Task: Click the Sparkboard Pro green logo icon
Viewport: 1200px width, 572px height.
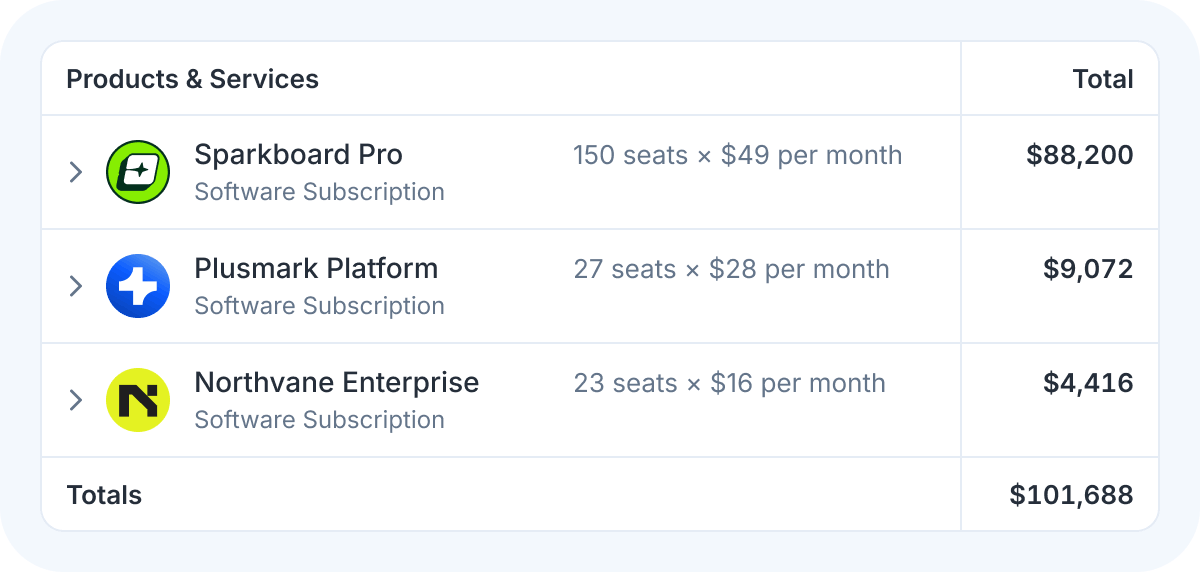Action: point(138,172)
